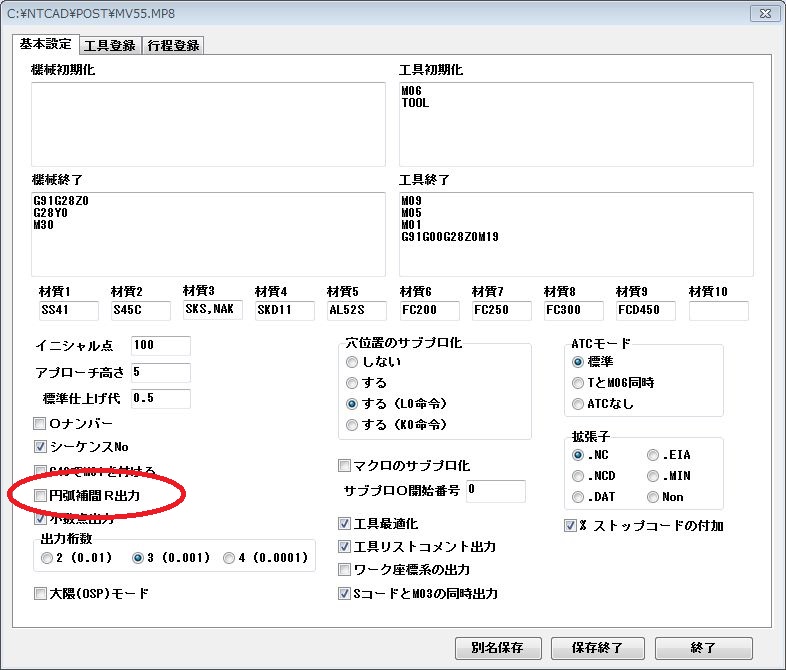Viewport: 786px width, 670px height.
Task: Uncheck SコードとM03の同時出力 checkbox
Action: pyautogui.click(x=344, y=594)
